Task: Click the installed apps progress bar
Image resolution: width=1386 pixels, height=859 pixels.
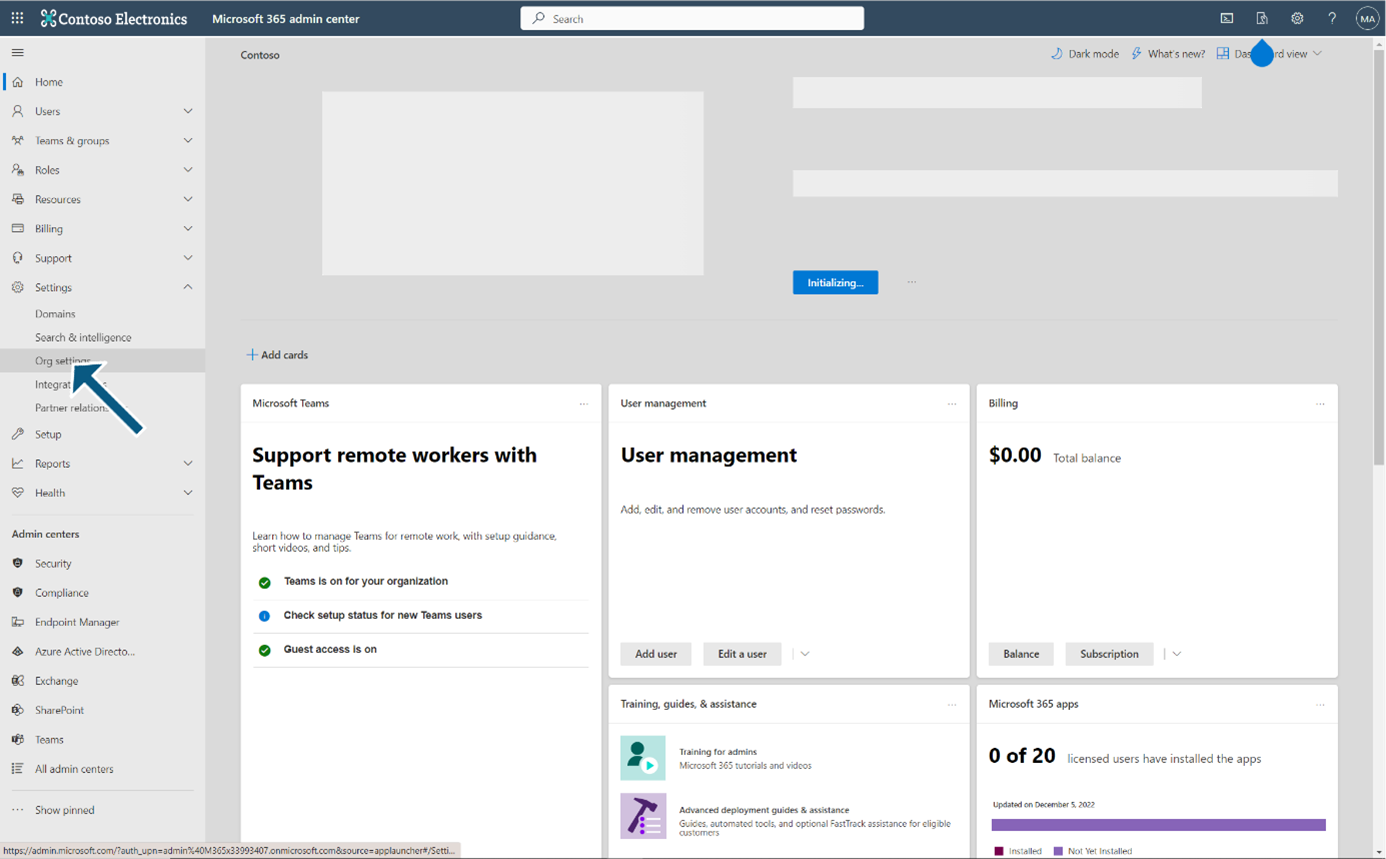Action: pyautogui.click(x=1158, y=825)
